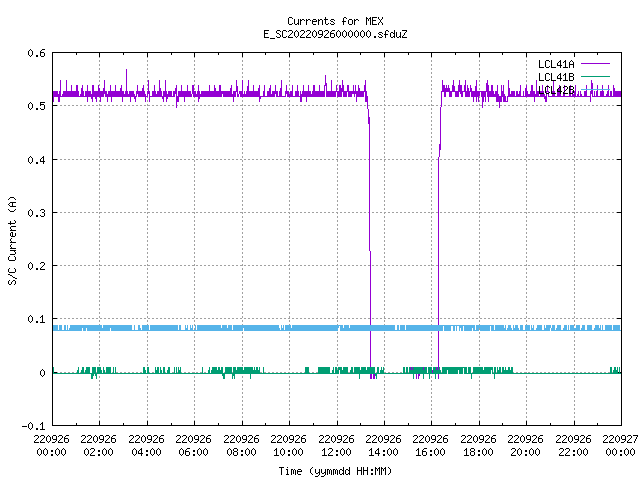
Task: Click the 220926 16:00 time tick label
Action: coord(430,446)
